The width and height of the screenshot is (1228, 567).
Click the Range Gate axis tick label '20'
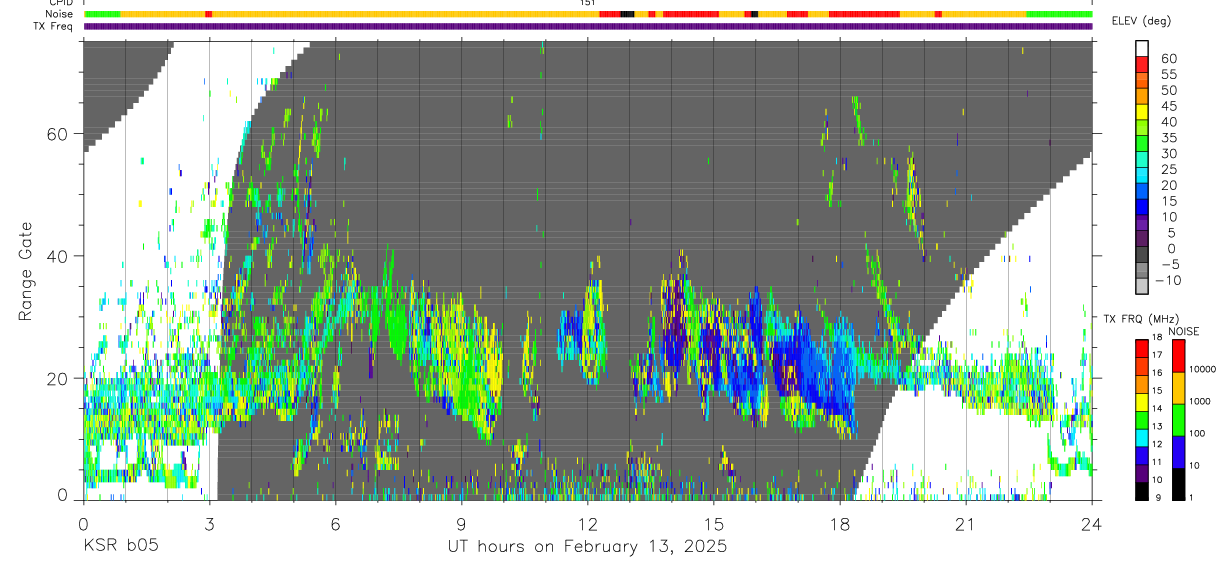[59, 378]
